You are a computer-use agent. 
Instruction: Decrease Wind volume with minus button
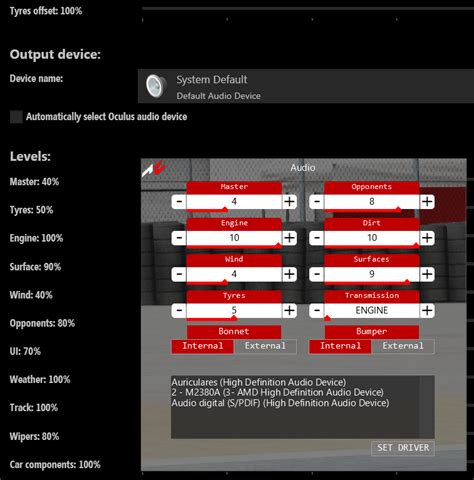coord(179,274)
